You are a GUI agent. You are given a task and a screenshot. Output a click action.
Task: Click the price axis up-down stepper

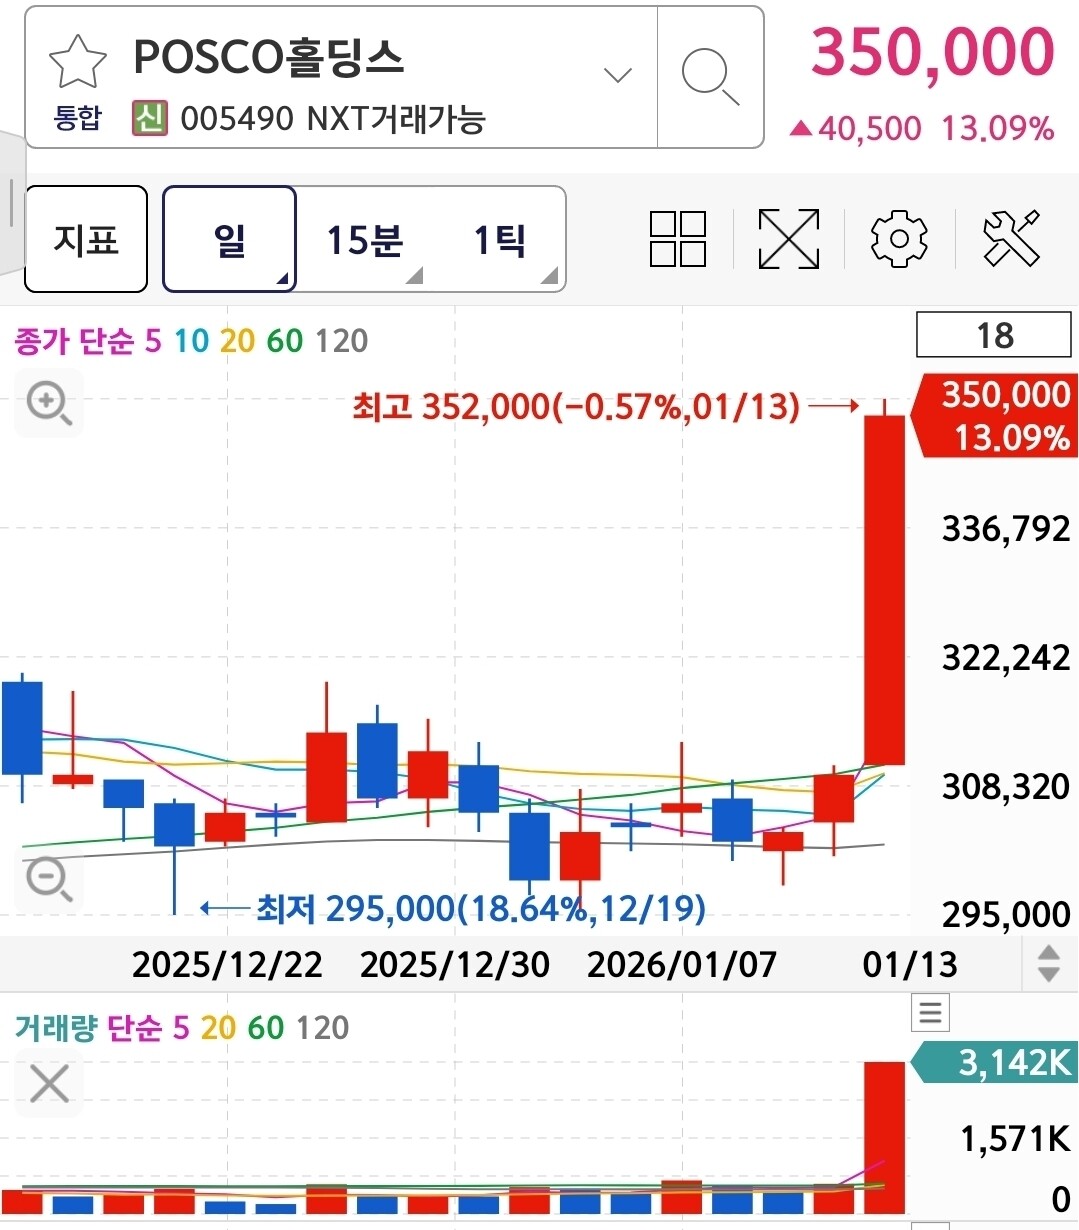point(1049,963)
